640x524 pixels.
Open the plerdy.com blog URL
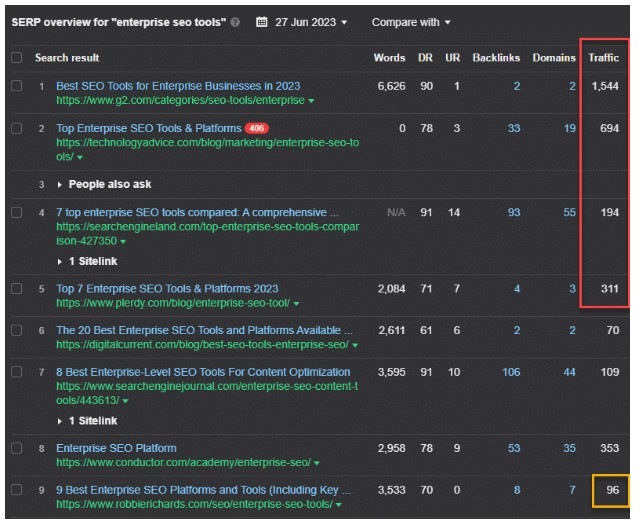(x=173, y=303)
